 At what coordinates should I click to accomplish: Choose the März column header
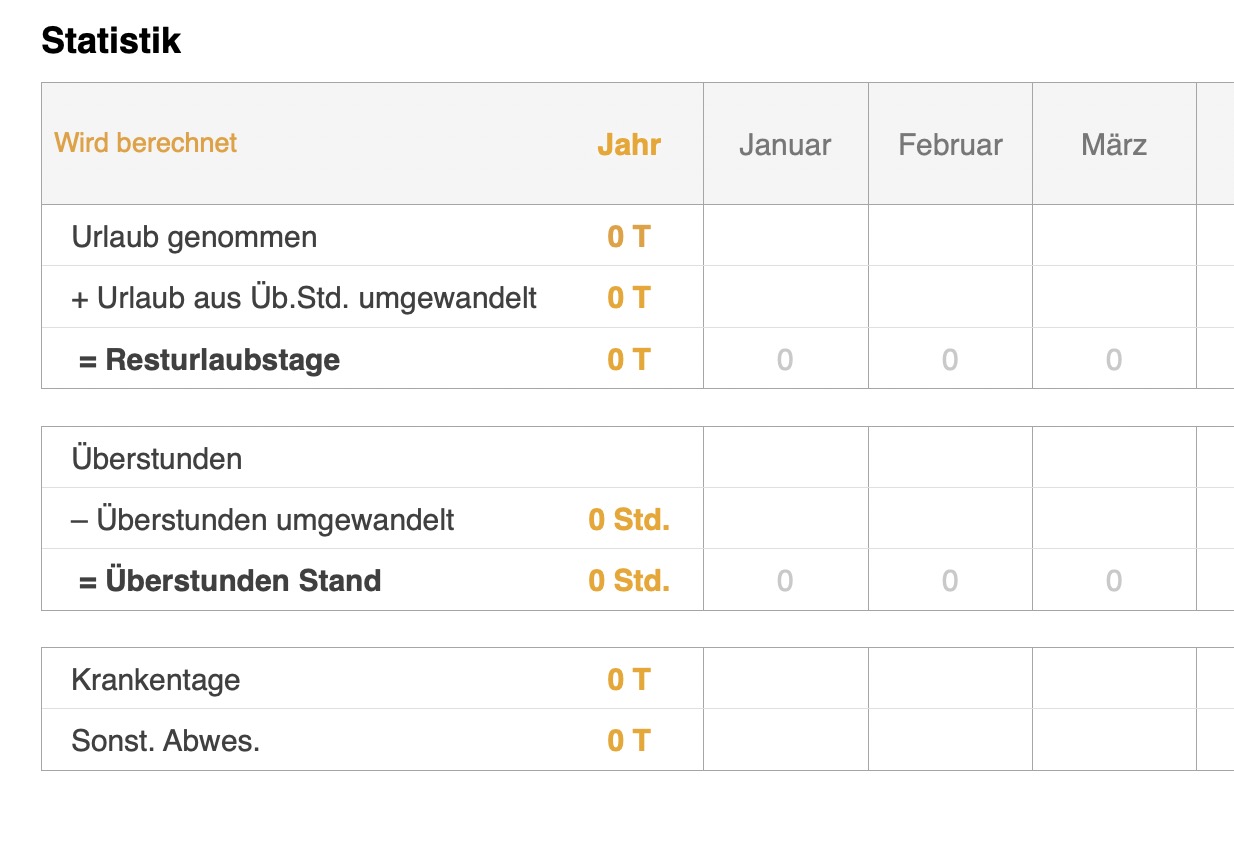1114,145
